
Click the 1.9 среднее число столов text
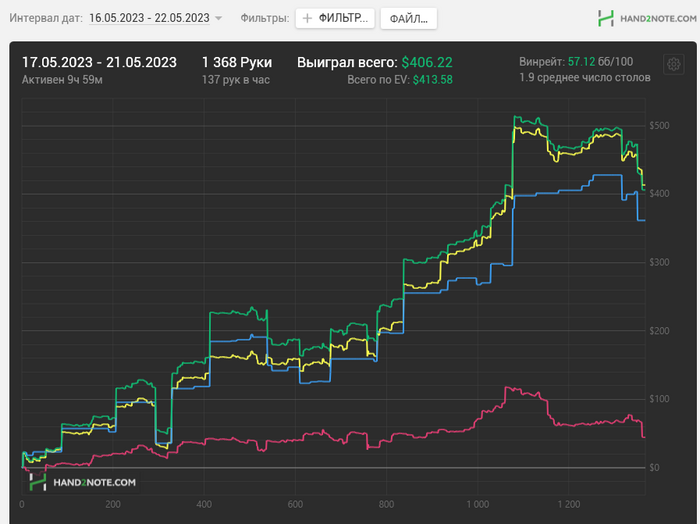pos(585,78)
